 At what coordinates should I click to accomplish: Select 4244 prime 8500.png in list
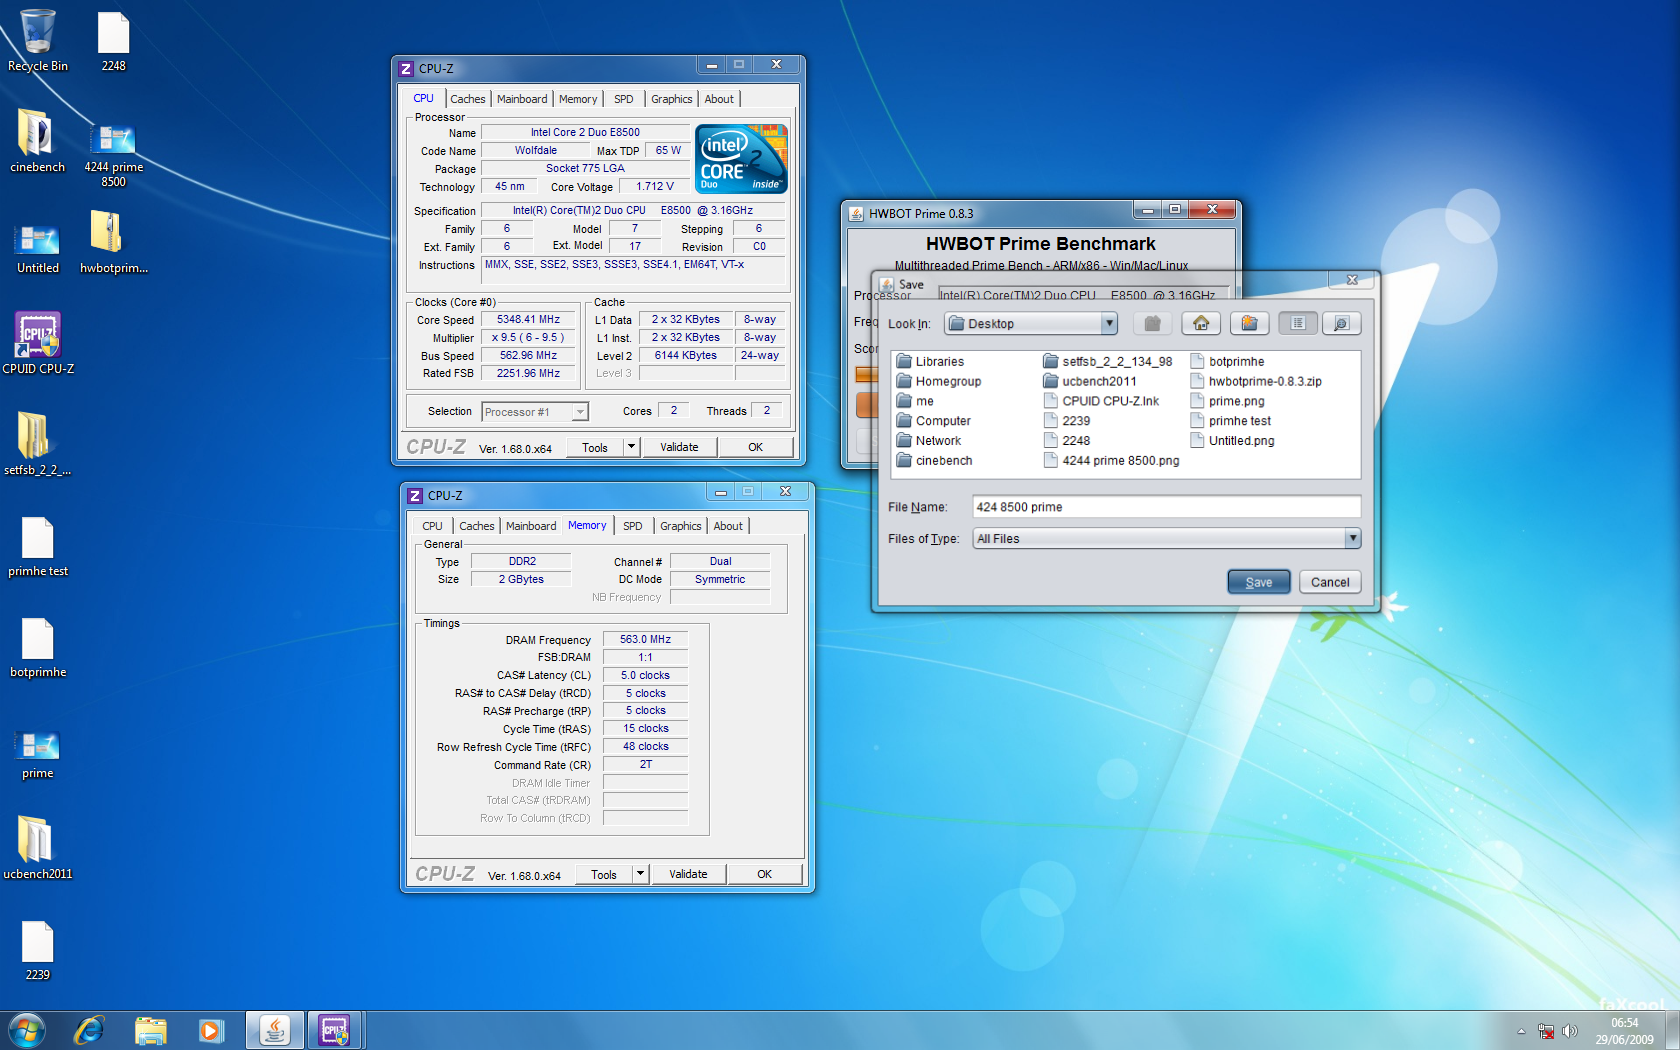pyautogui.click(x=1112, y=461)
